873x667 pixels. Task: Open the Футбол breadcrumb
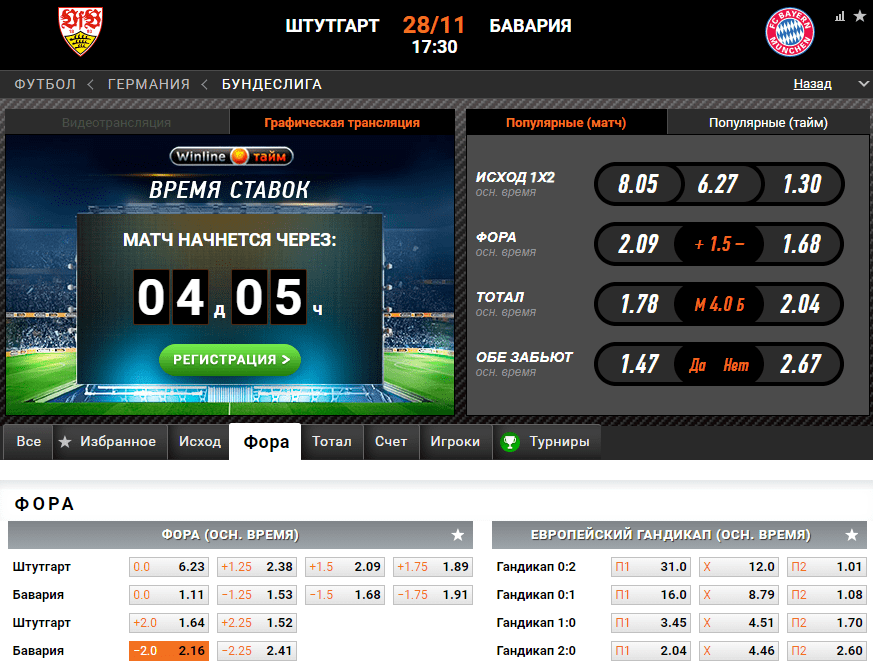pyautogui.click(x=45, y=84)
